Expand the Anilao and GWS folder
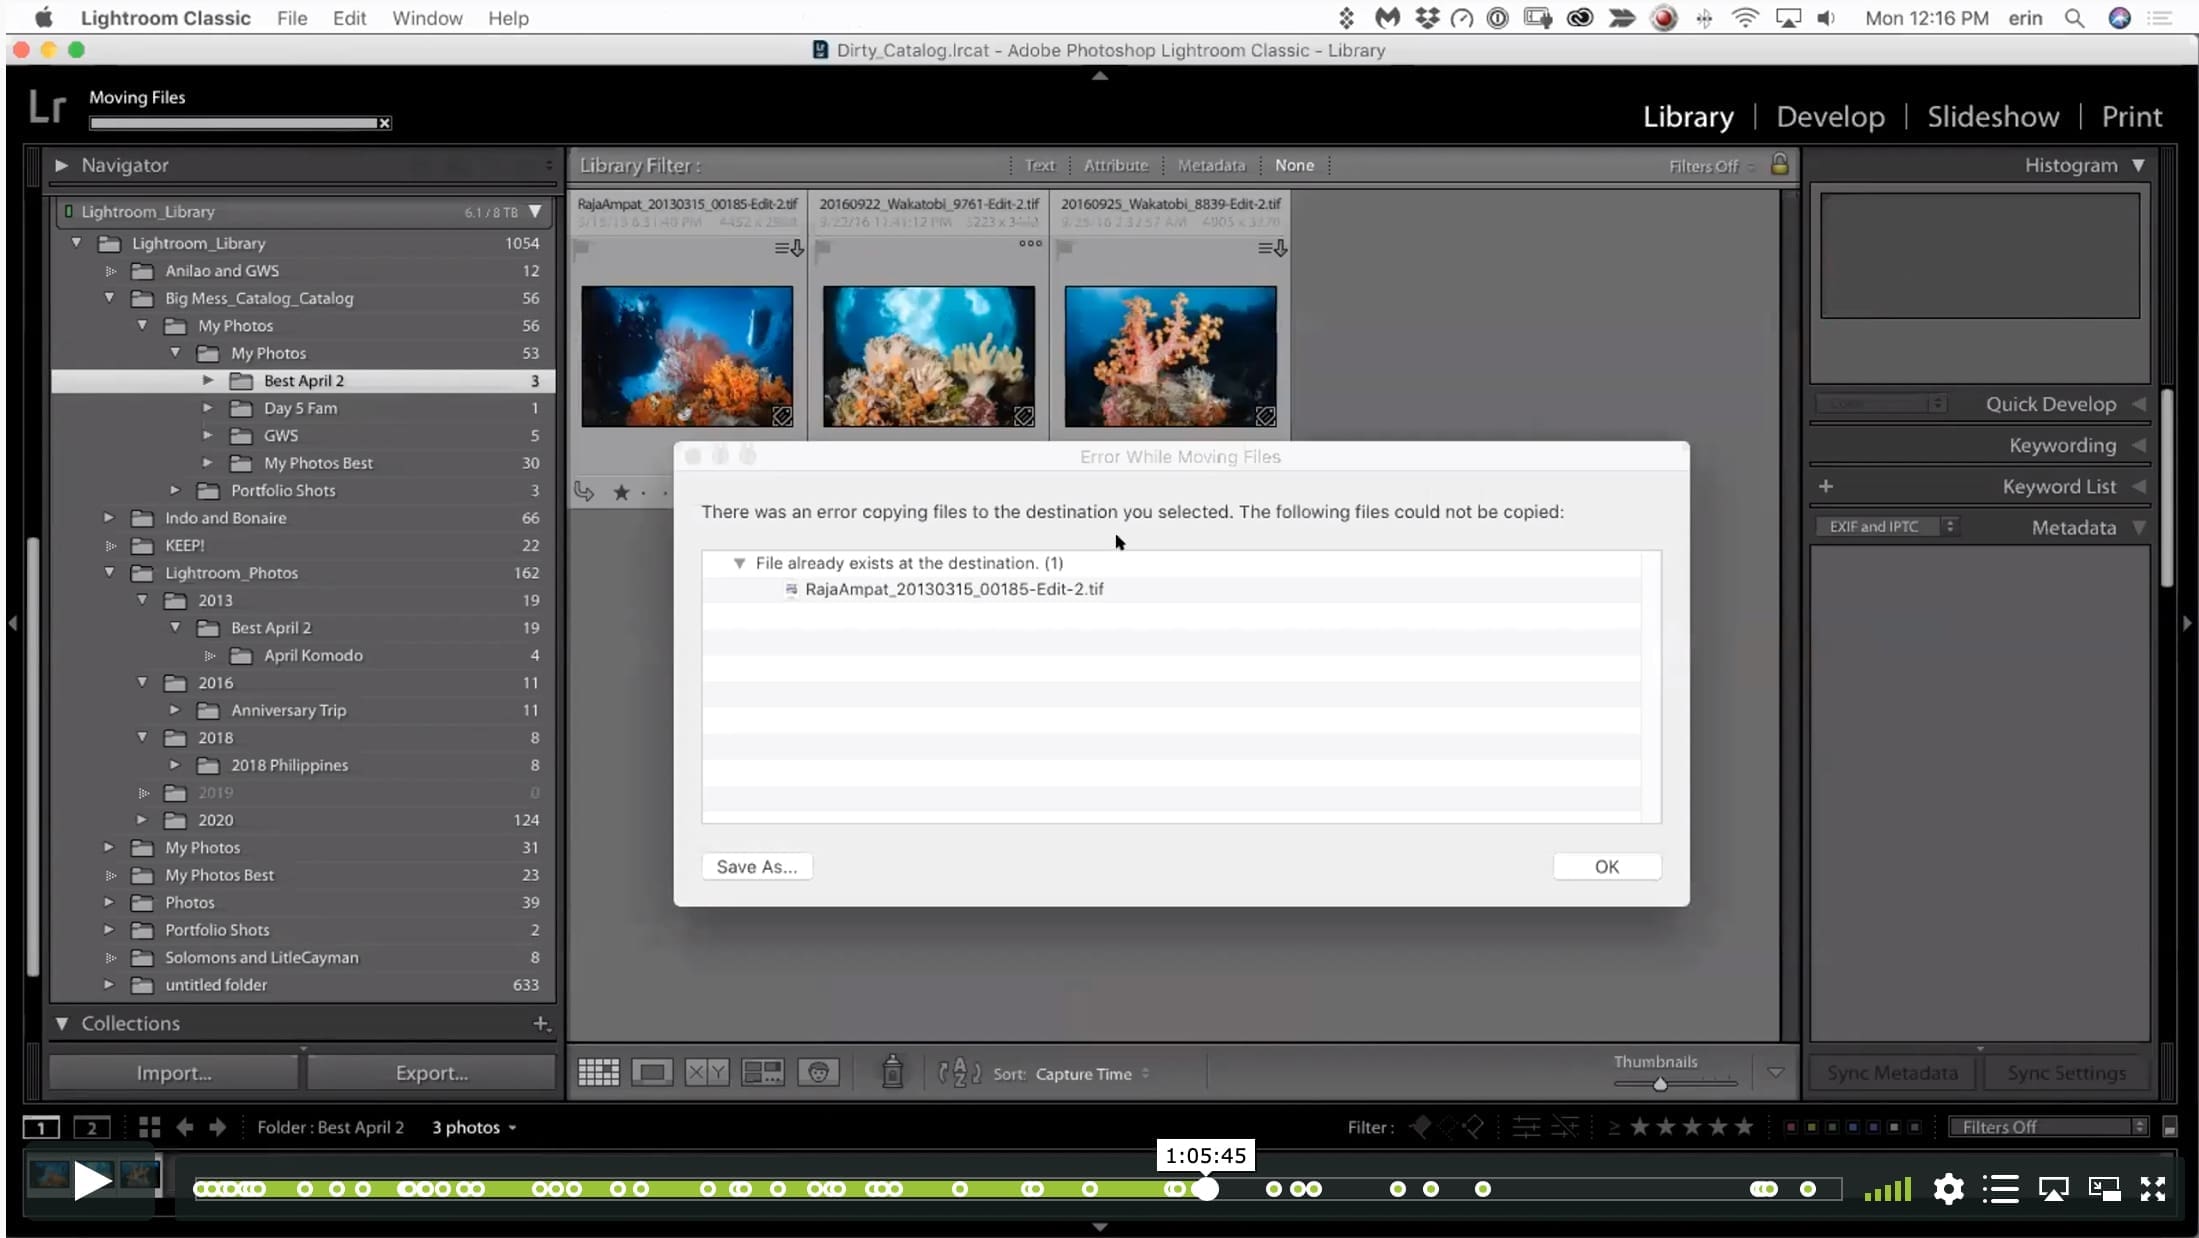2199x1238 pixels. click(110, 271)
